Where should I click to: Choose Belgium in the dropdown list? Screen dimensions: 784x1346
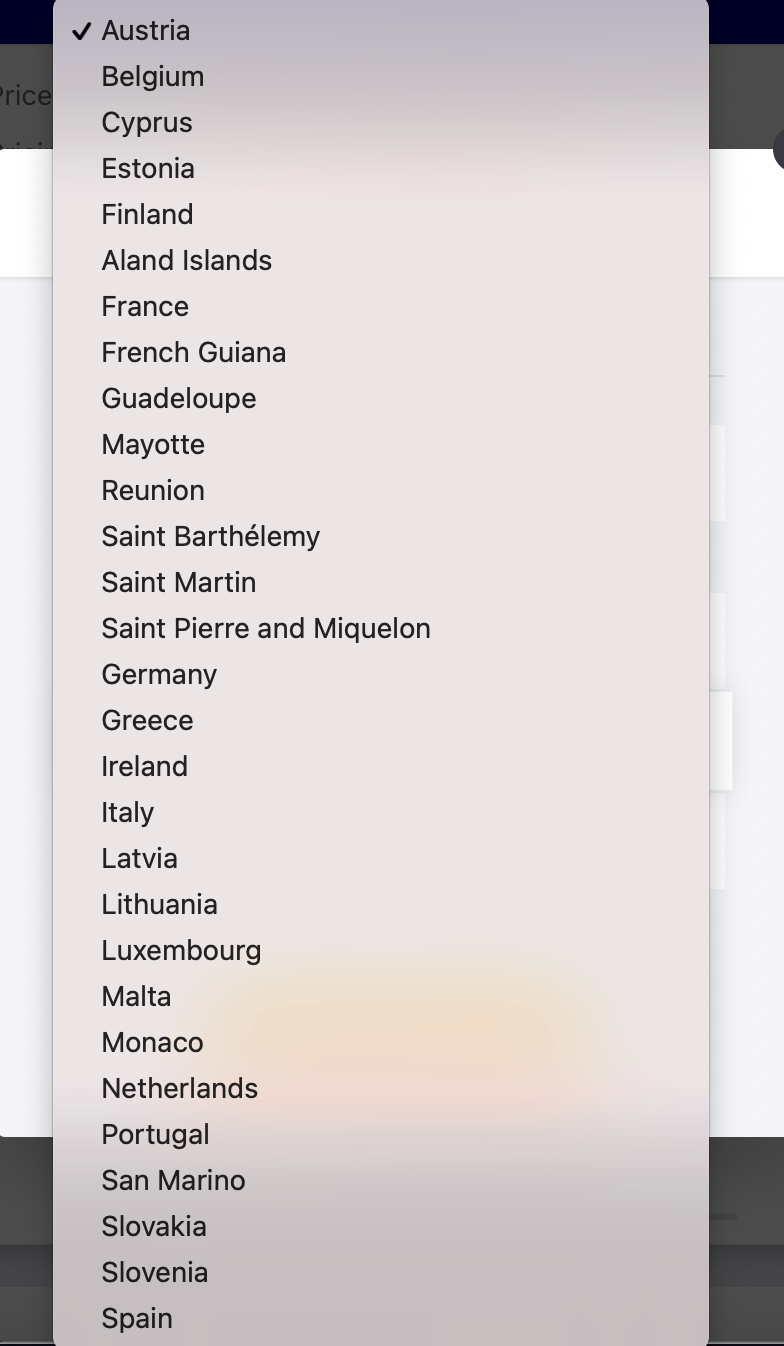coord(153,77)
